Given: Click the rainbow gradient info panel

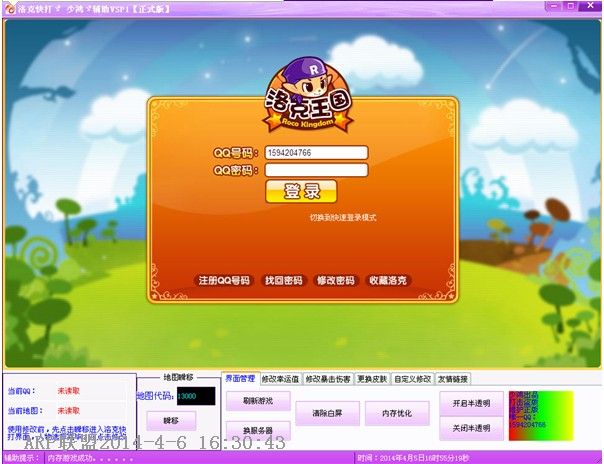Looking at the screenshot, I should [x=541, y=416].
